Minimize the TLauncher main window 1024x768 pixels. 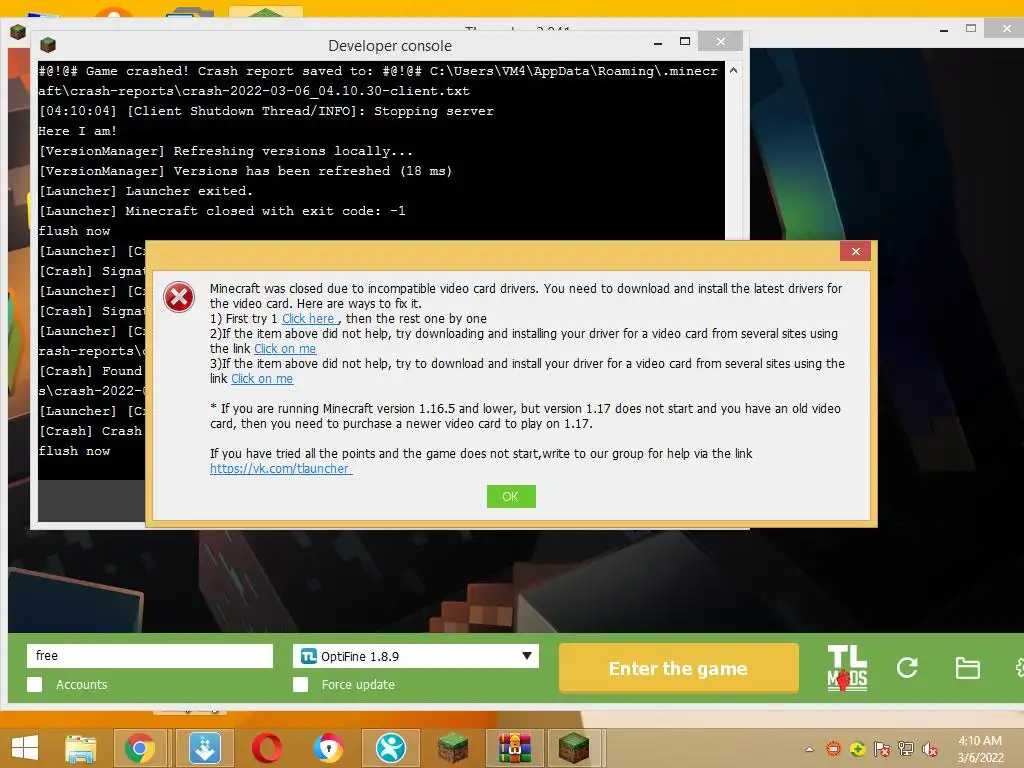tap(944, 30)
